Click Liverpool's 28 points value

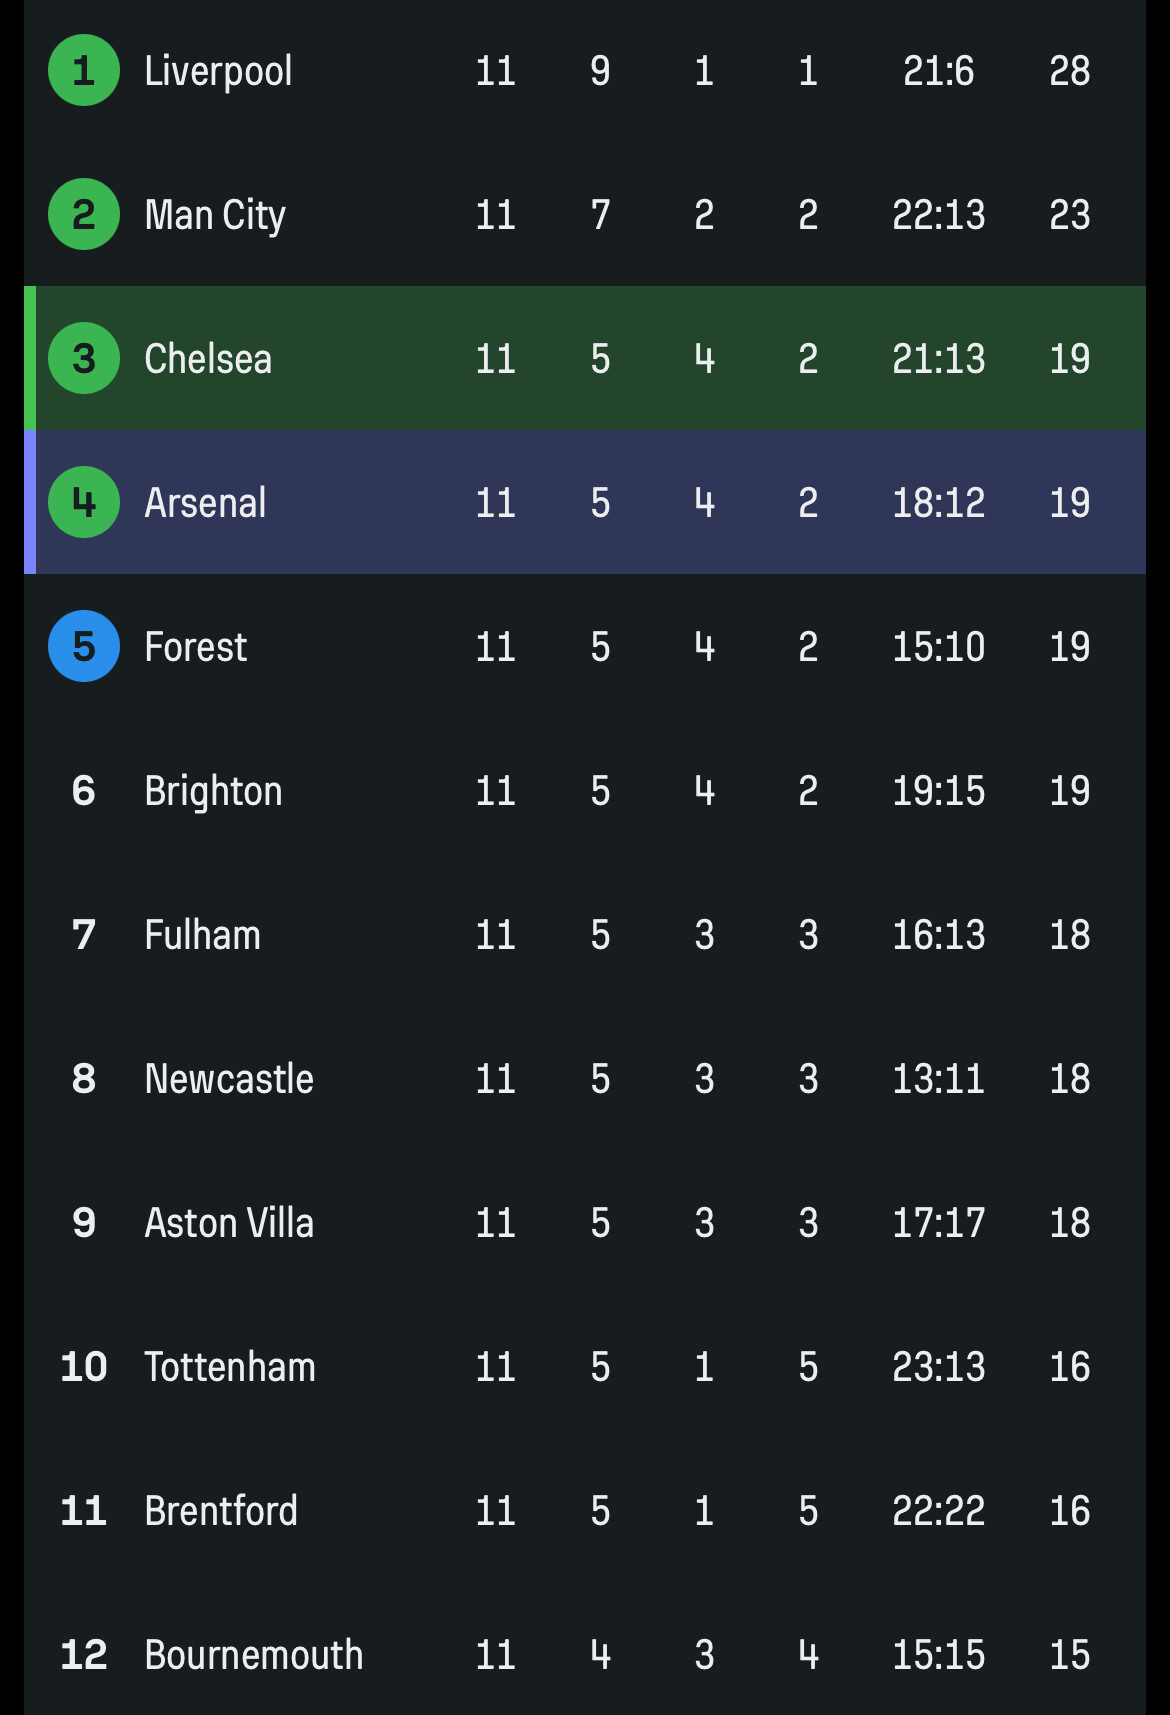1069,71
